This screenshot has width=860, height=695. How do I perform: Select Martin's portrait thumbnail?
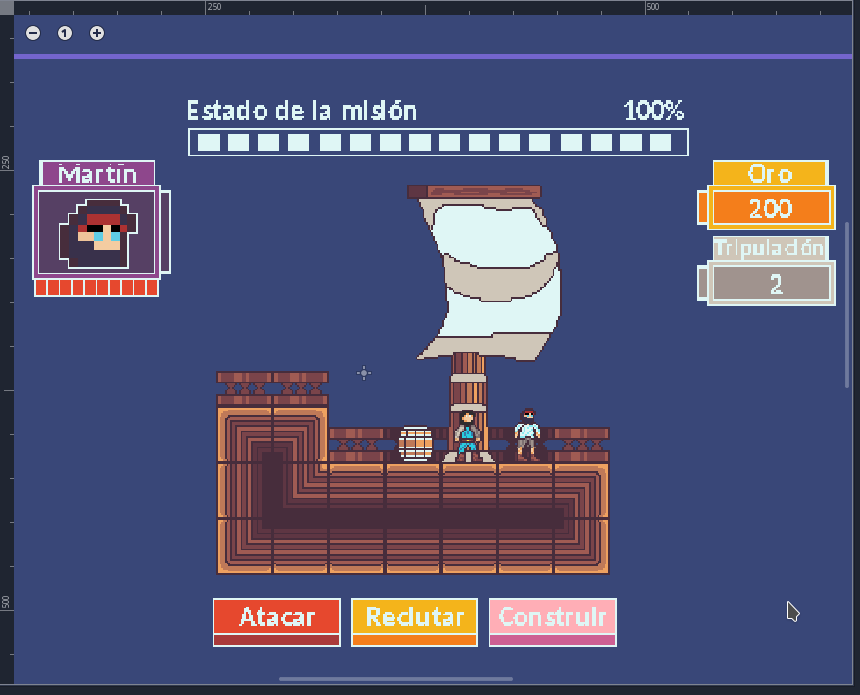(x=97, y=232)
